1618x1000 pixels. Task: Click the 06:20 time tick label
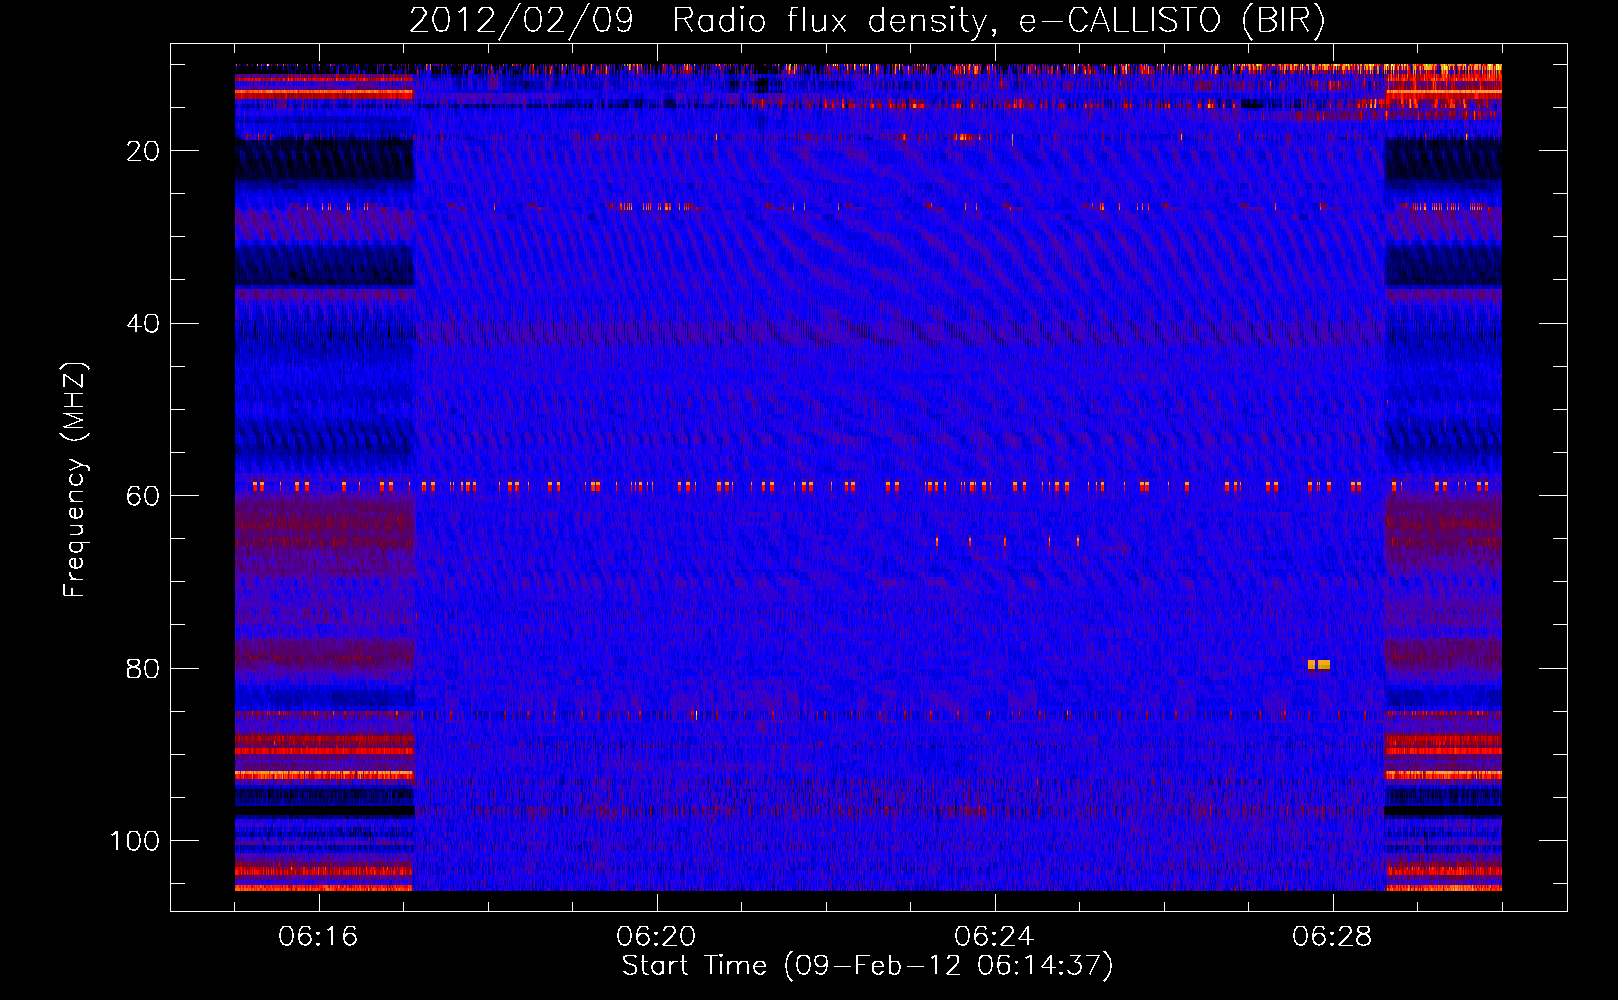(x=656, y=937)
